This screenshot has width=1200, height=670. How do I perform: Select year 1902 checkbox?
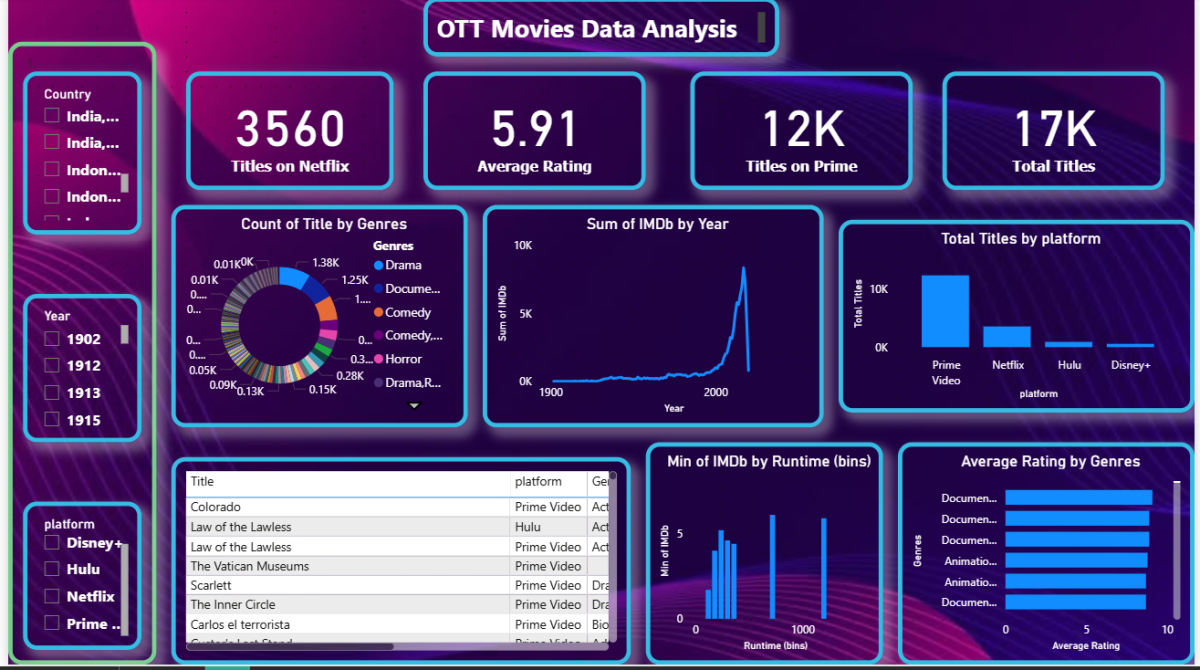52,339
